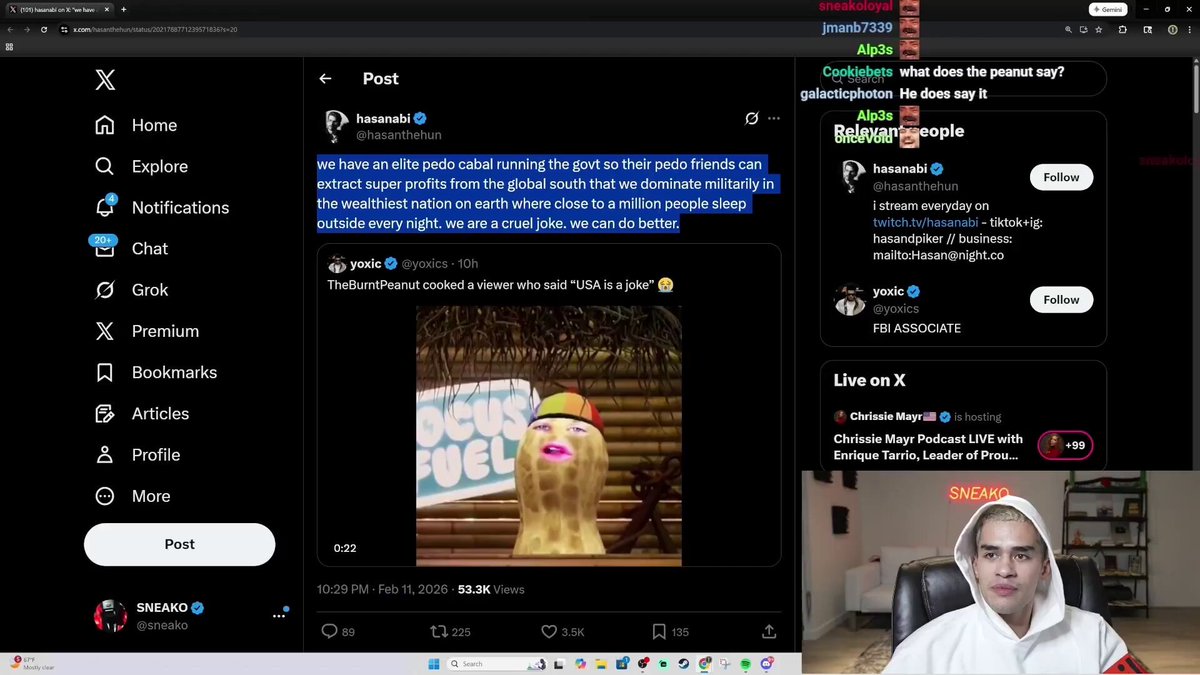The image size is (1200, 675).
Task: Open Articles in the sidebar
Action: (x=141, y=413)
